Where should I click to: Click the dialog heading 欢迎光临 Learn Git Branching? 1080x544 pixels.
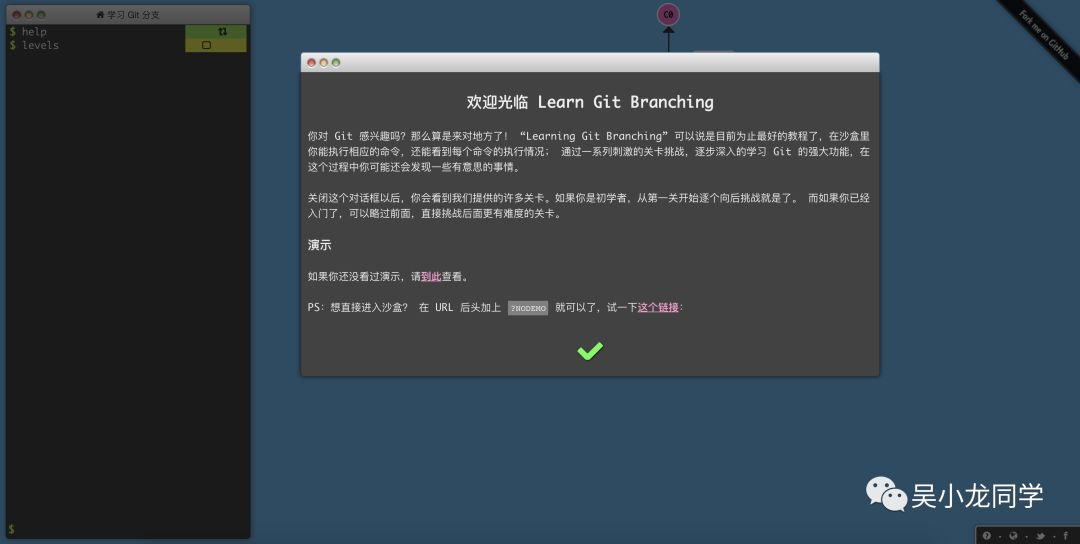tap(590, 102)
